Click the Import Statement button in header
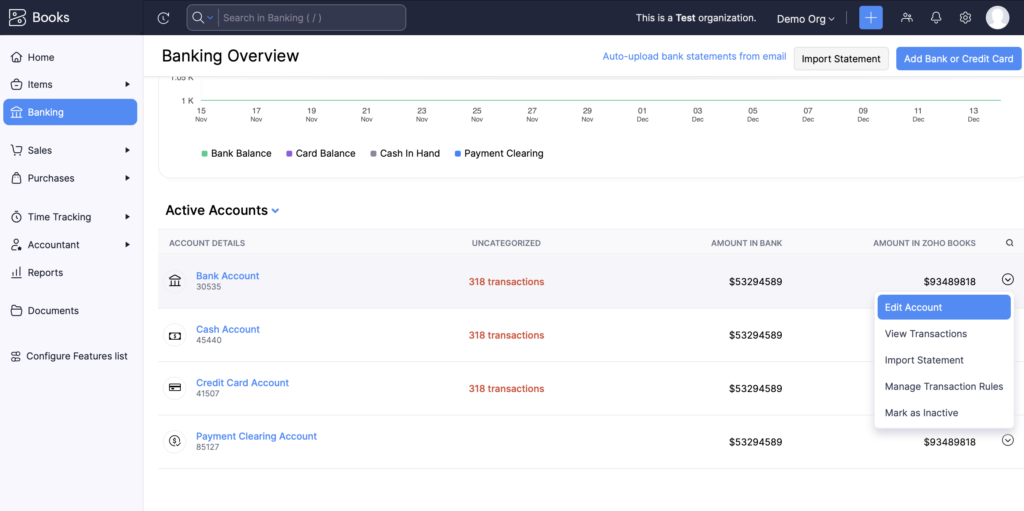Viewport: 1024px width, 511px height. click(841, 59)
